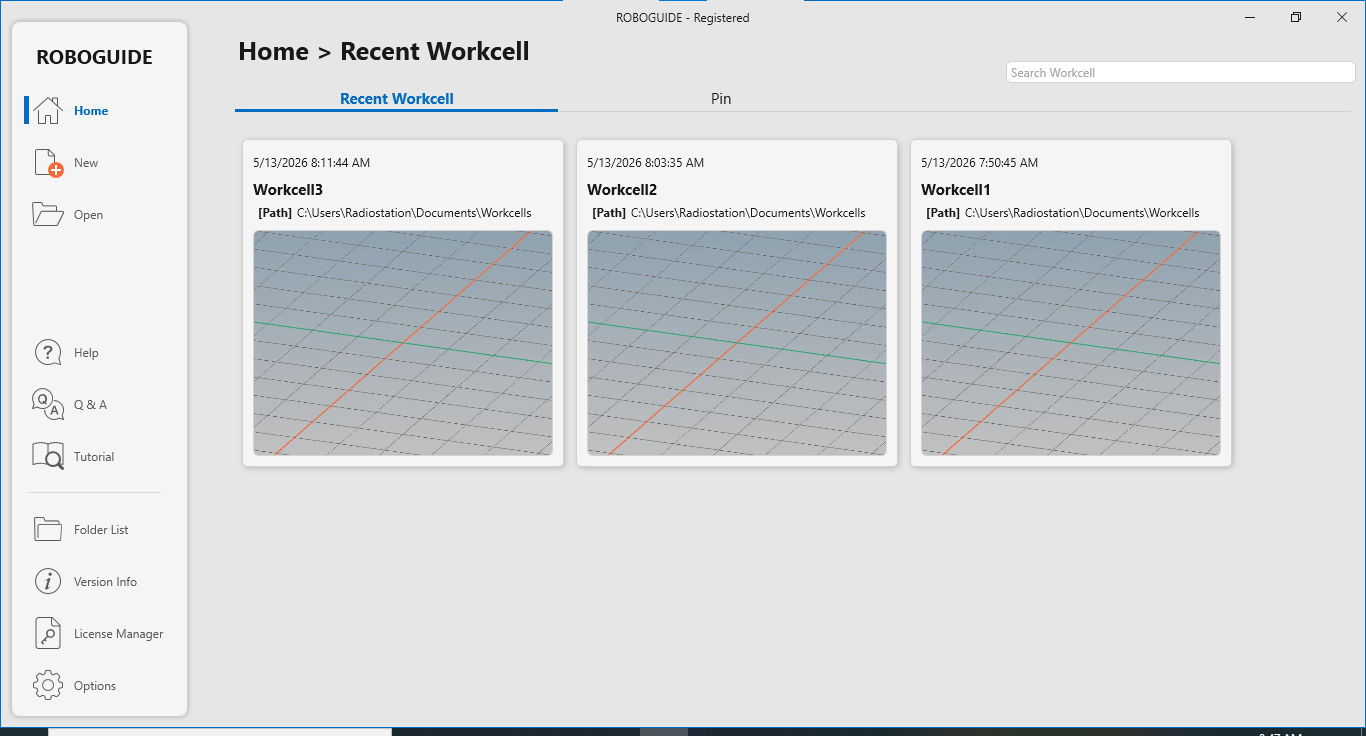
Task: Open the Options gear icon
Action: click(48, 685)
